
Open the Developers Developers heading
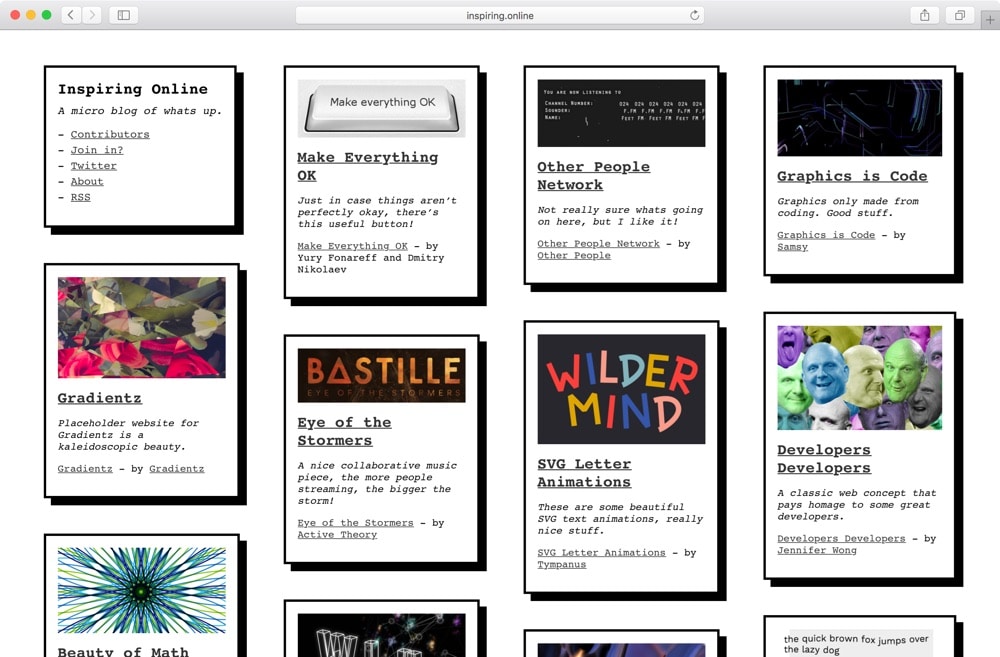click(824, 459)
